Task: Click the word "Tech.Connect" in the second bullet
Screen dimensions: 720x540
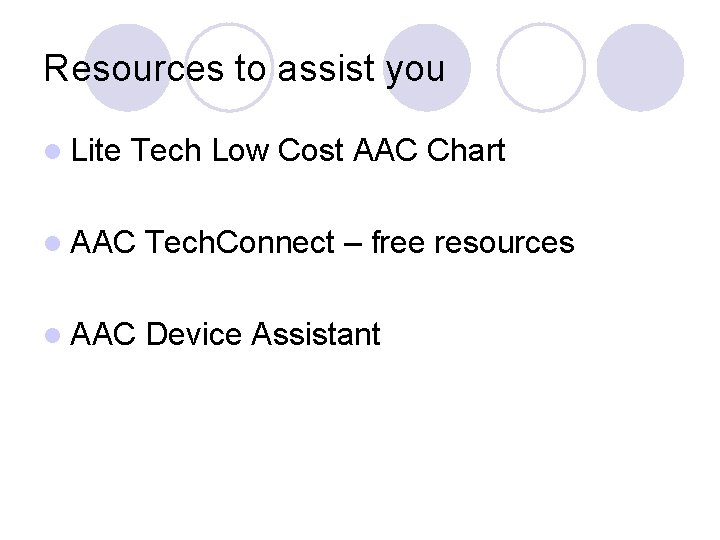Action: [241, 242]
